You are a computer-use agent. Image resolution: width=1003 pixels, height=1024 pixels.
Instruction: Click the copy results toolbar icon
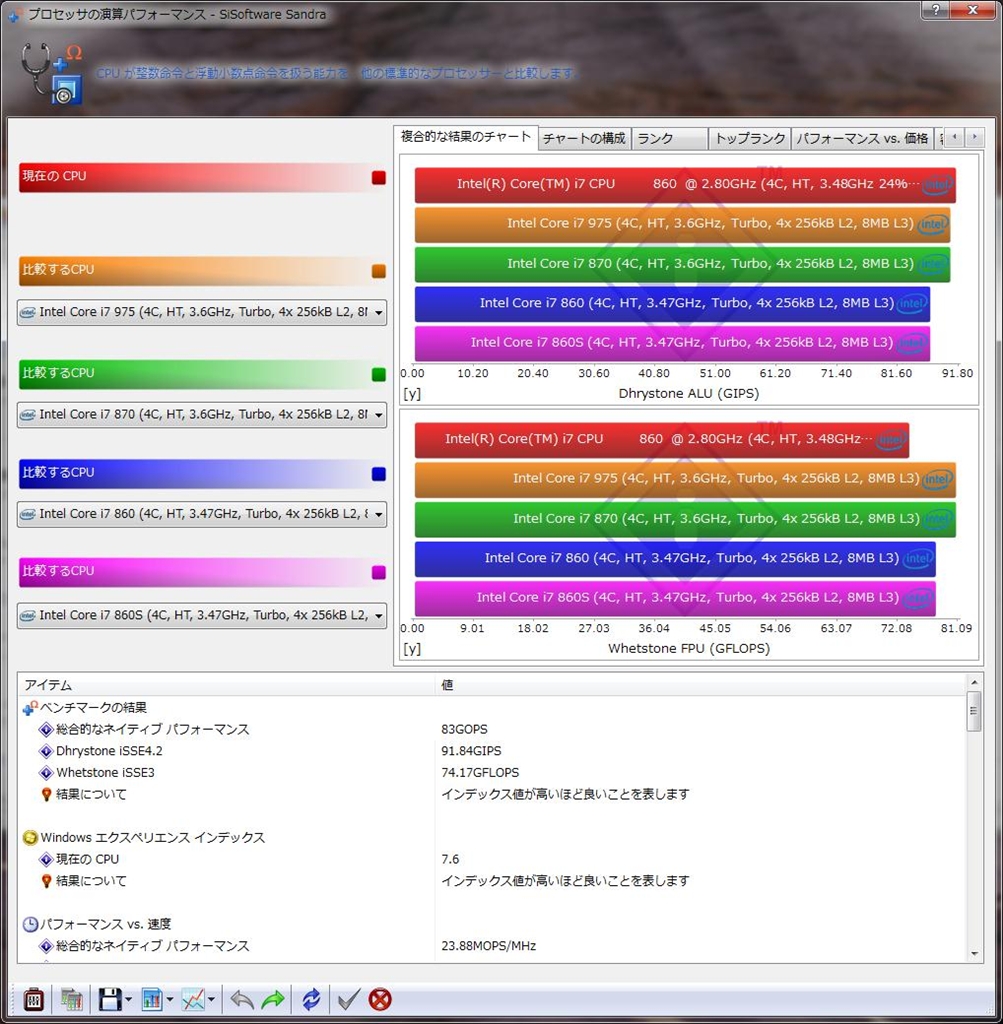click(71, 999)
